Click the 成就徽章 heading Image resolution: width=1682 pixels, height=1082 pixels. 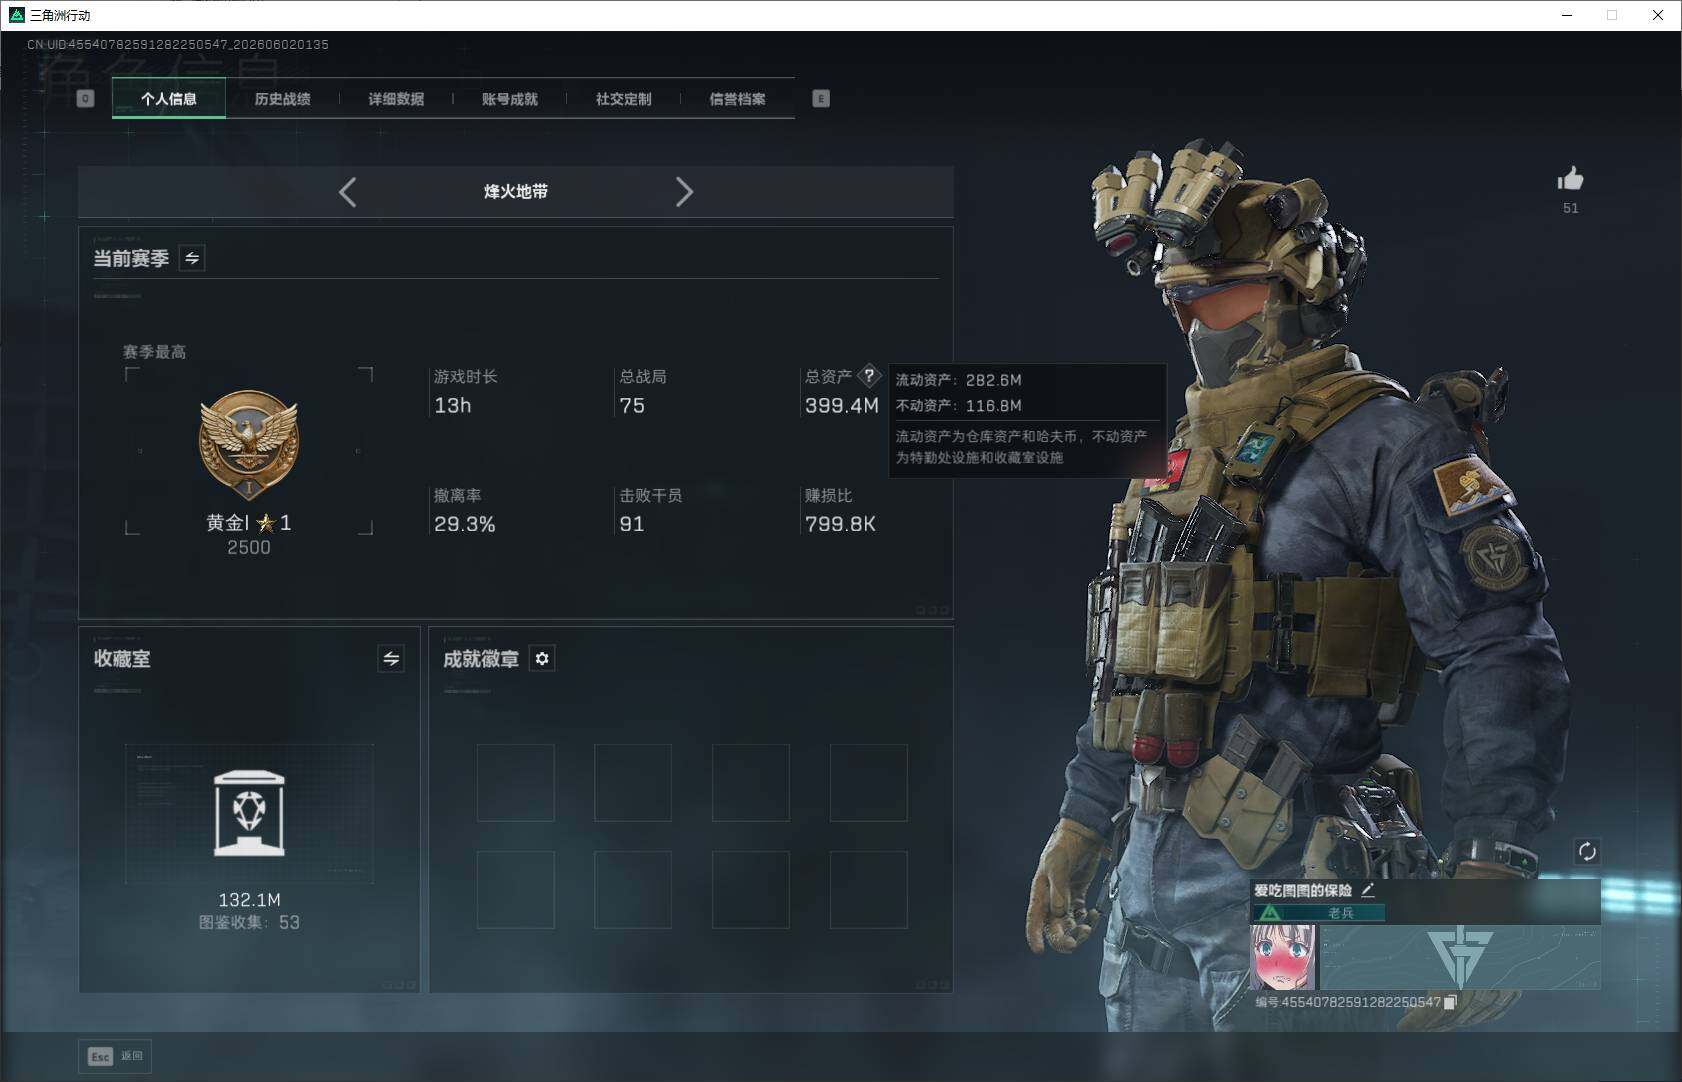click(x=481, y=658)
